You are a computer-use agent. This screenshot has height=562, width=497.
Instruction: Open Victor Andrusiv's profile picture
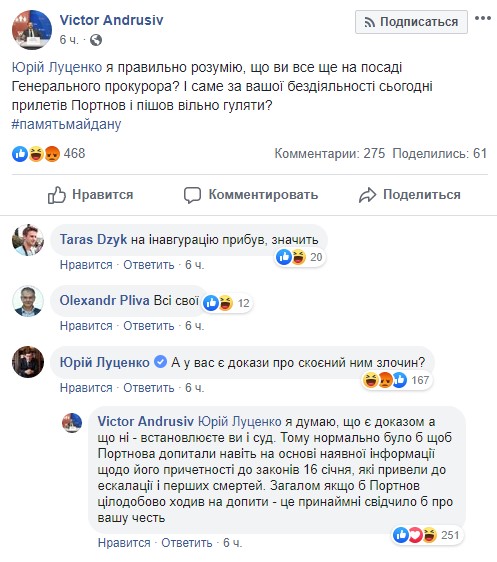[x=32, y=29]
